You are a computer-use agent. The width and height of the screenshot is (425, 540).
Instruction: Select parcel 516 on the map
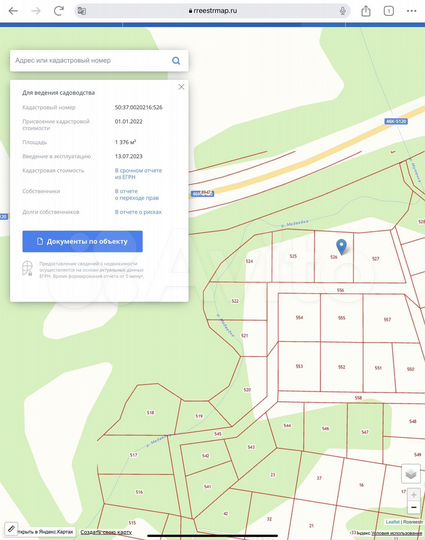click(139, 492)
